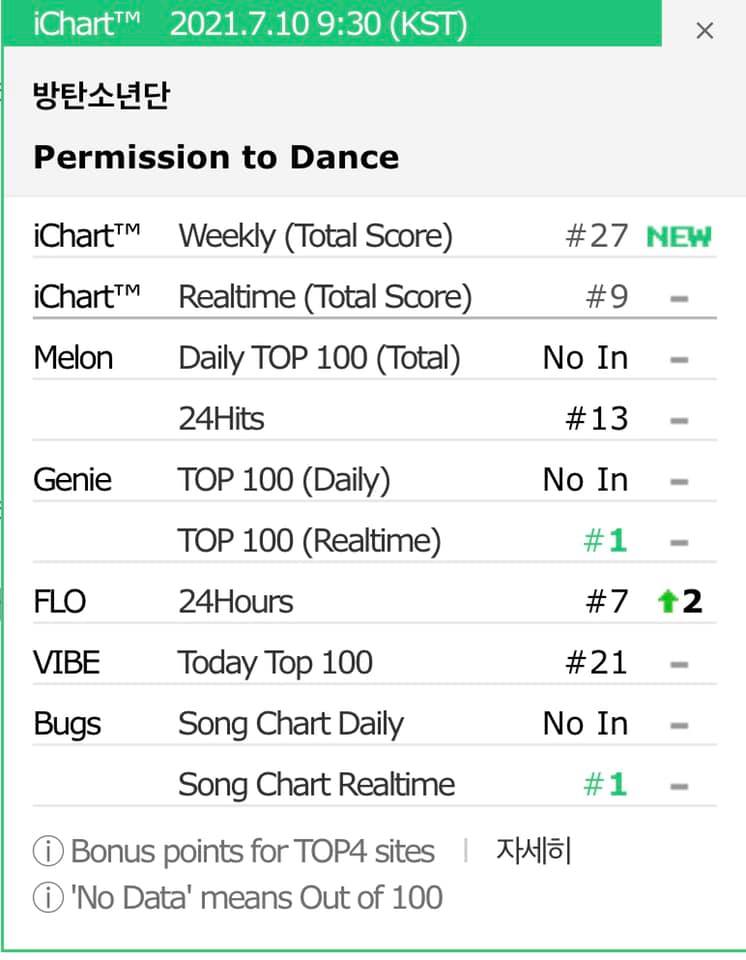Click the info icon beside Bonus points note
This screenshot has height=960, width=746.
48,852
